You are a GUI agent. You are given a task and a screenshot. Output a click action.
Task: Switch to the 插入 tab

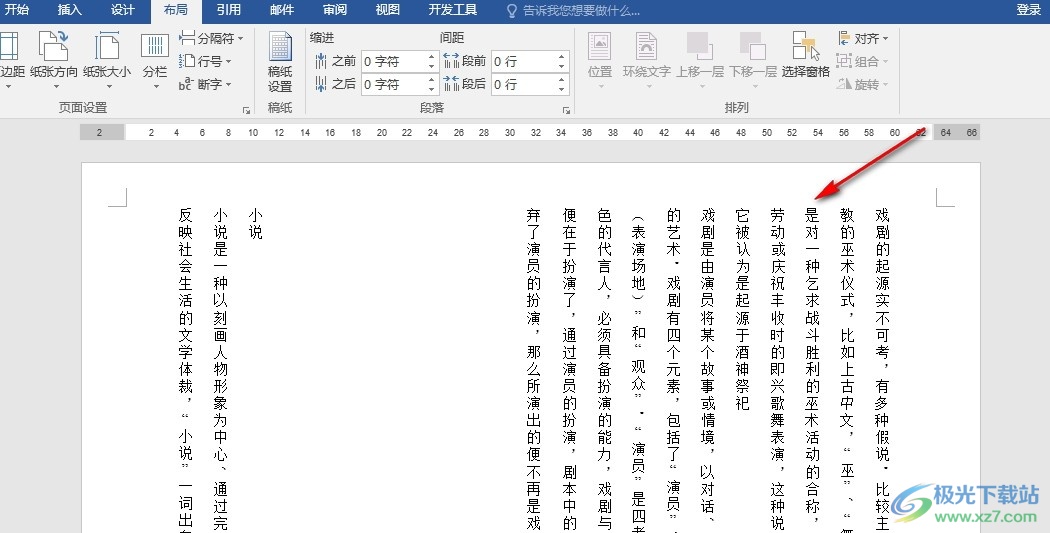pyautogui.click(x=70, y=10)
